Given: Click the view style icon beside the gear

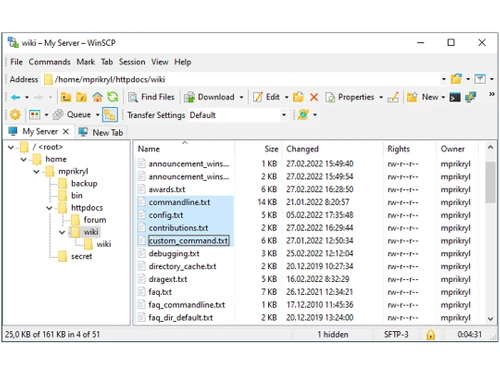Looking at the screenshot, I should tap(35, 115).
